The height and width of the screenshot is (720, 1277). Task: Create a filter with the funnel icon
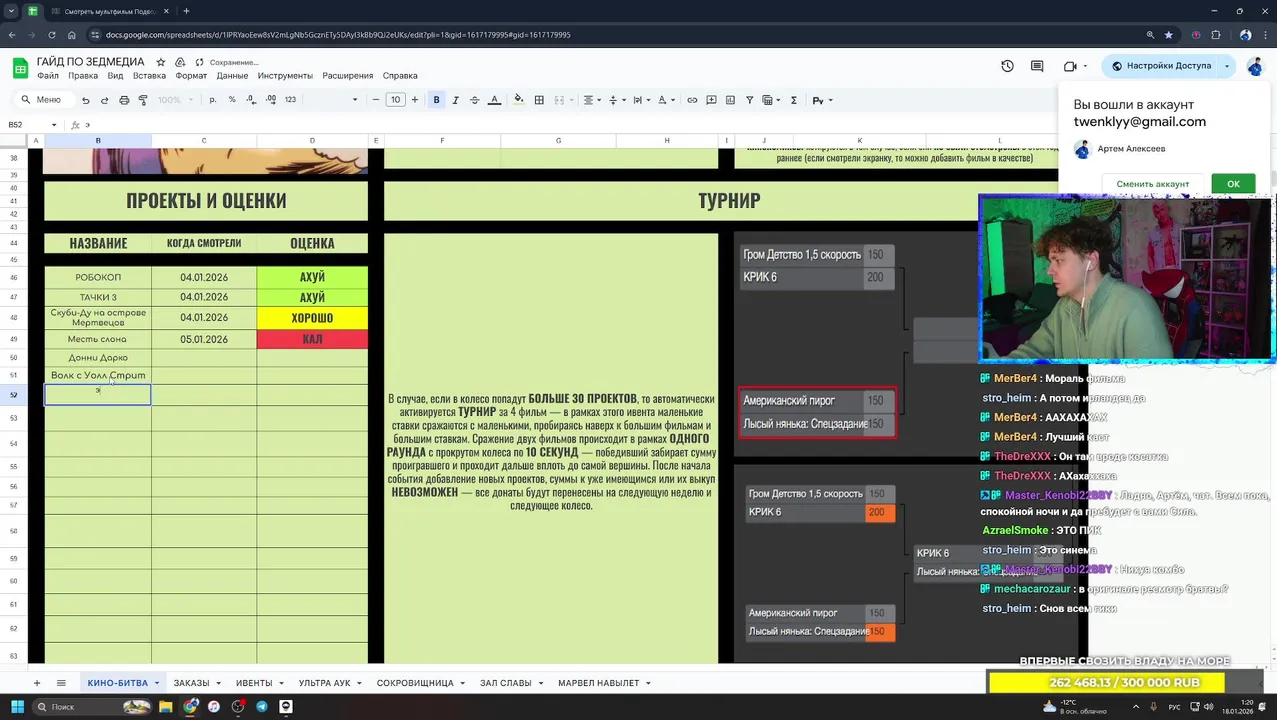(x=749, y=100)
